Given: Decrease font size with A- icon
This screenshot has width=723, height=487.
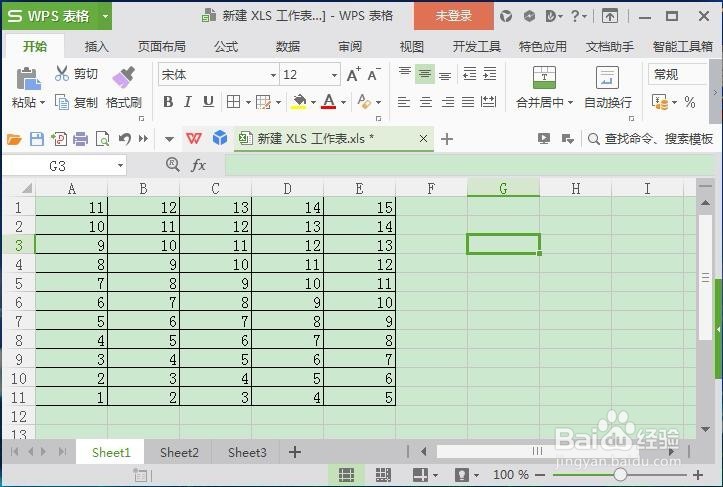Looking at the screenshot, I should pos(373,74).
